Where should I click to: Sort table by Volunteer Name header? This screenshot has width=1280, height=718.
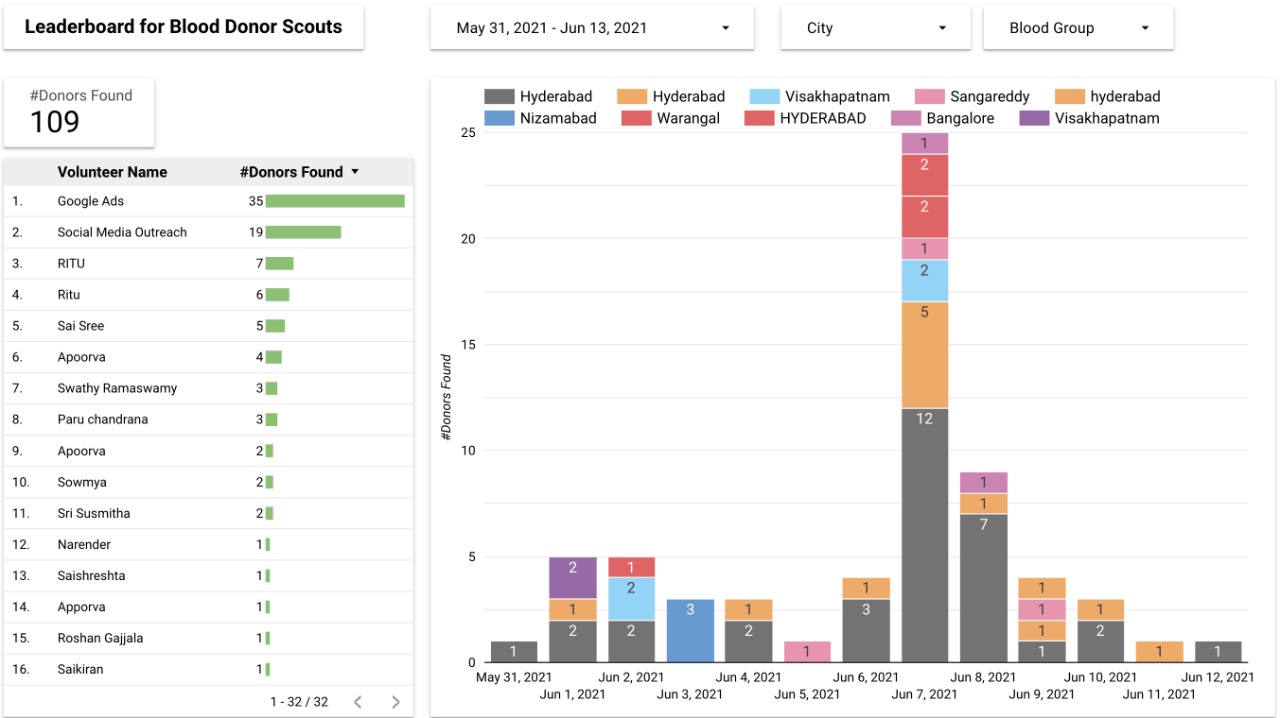click(x=112, y=172)
